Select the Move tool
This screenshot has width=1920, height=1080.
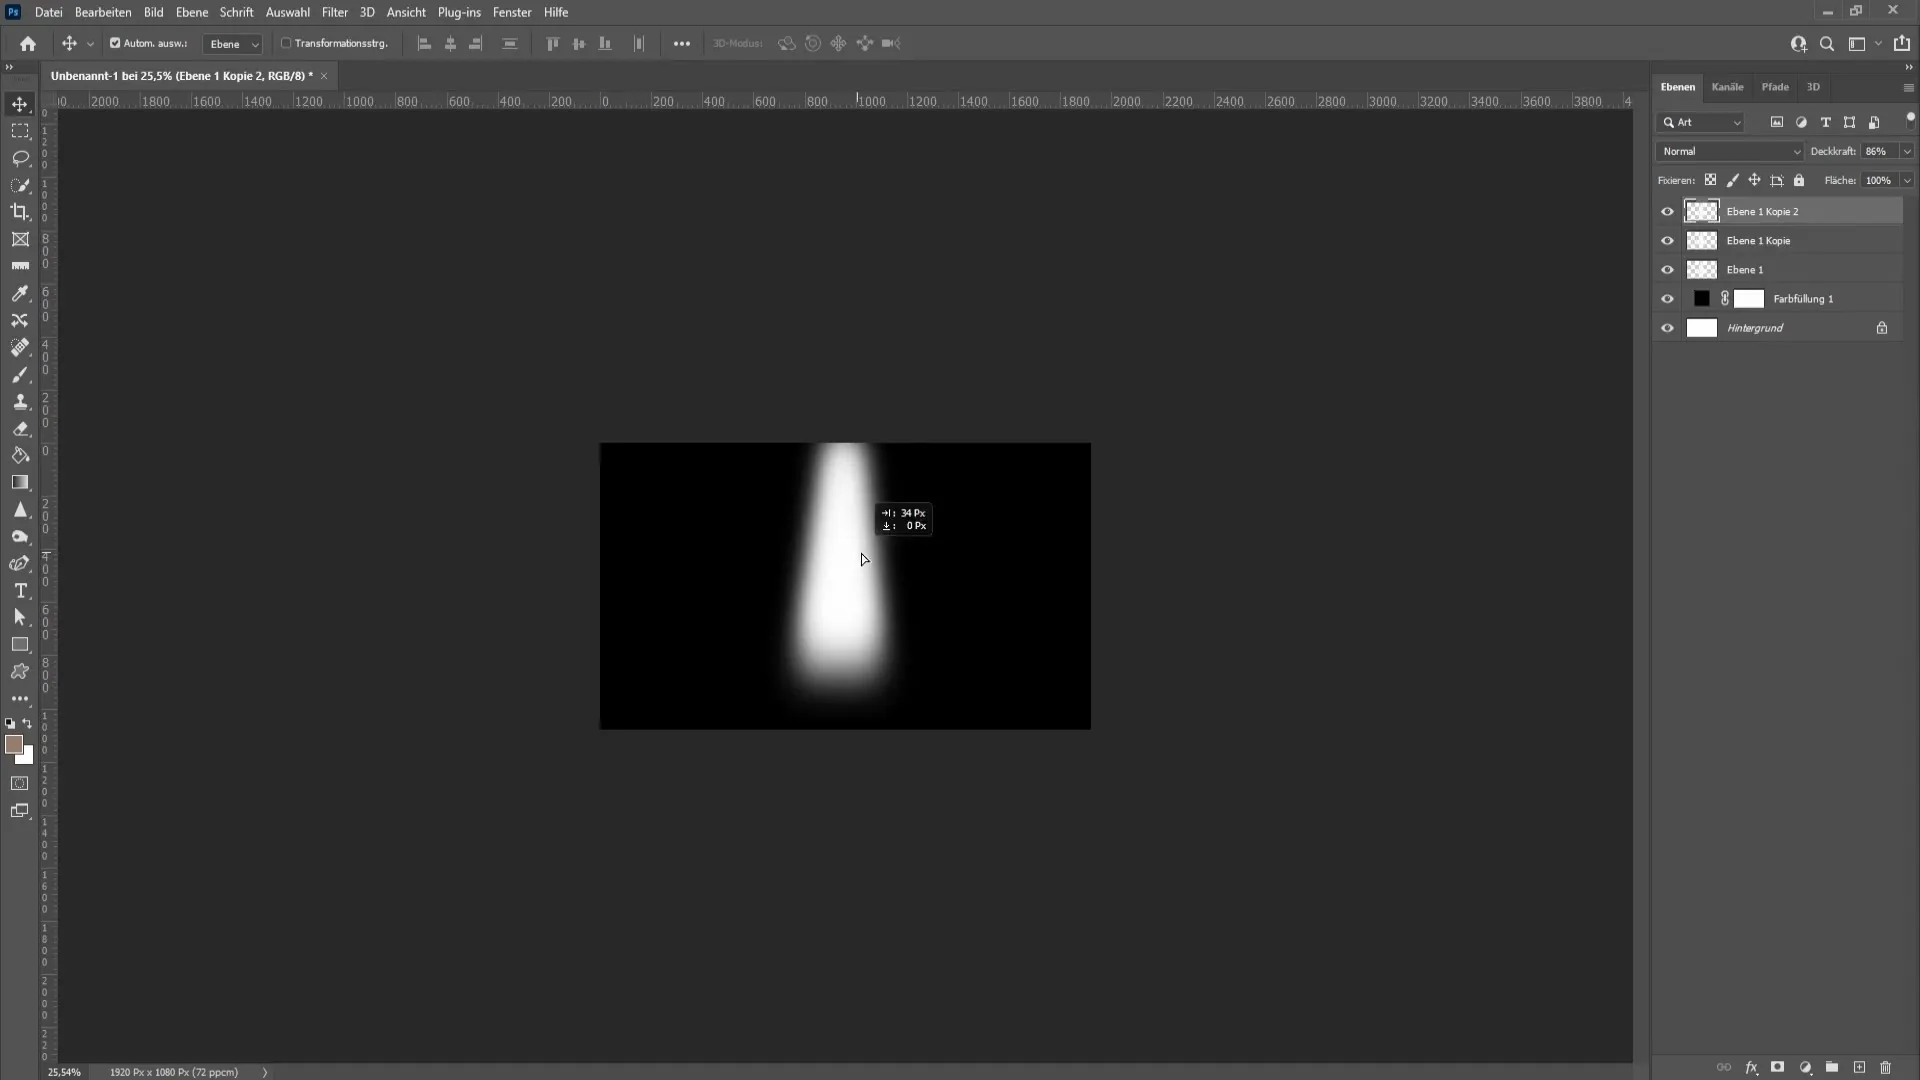(20, 104)
